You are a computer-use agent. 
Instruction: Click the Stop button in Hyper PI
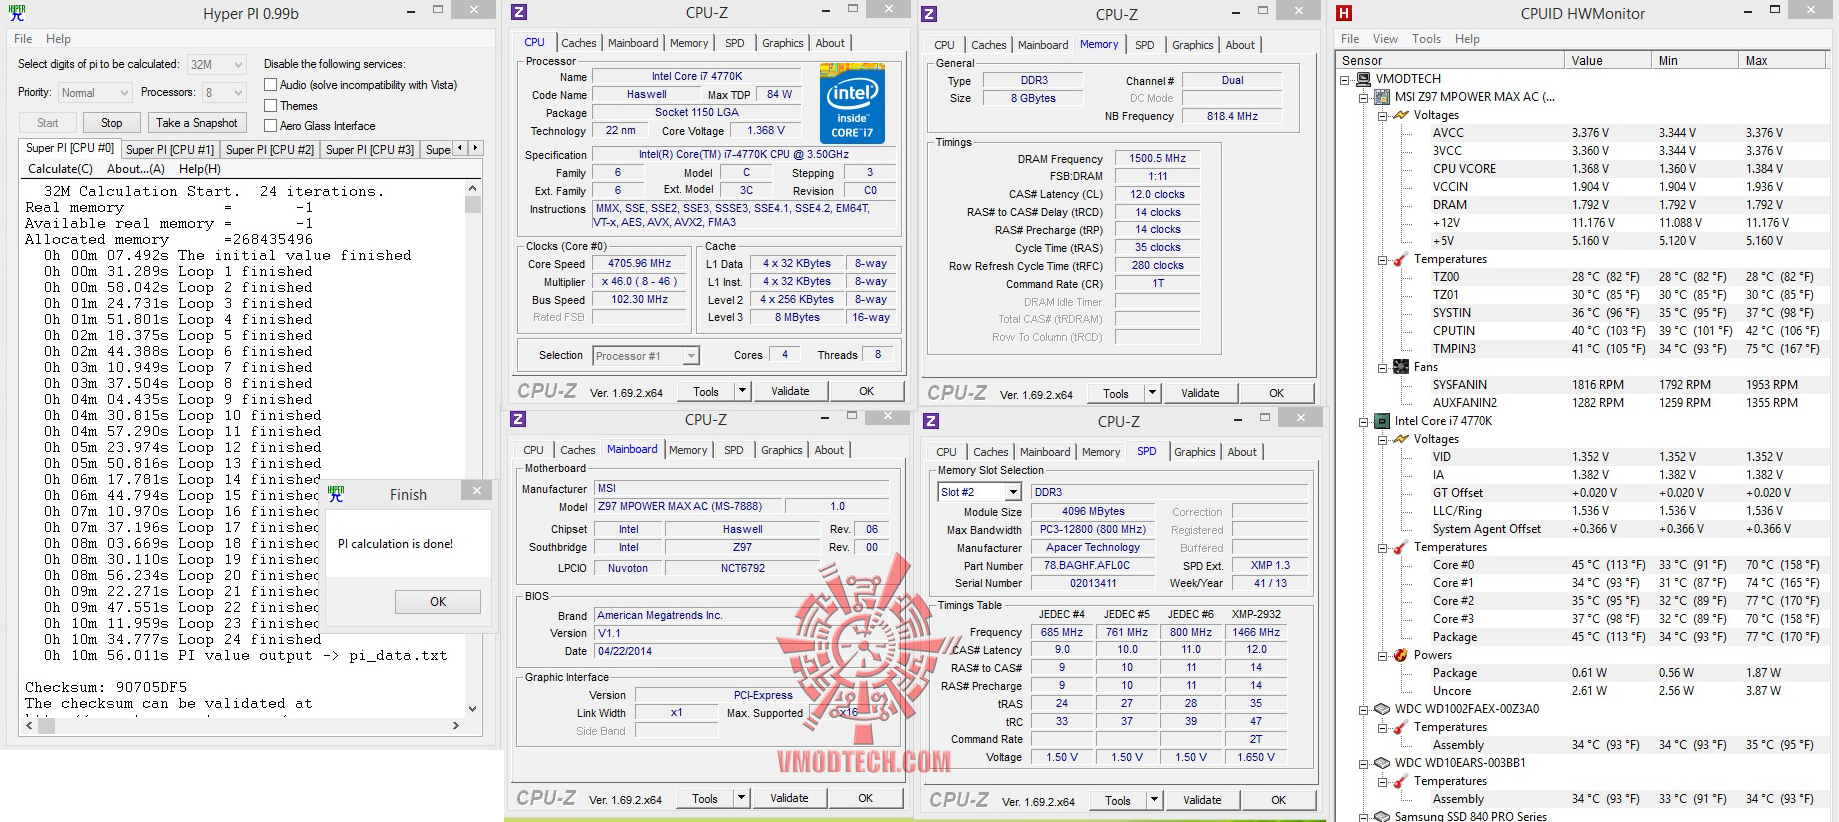click(x=111, y=123)
